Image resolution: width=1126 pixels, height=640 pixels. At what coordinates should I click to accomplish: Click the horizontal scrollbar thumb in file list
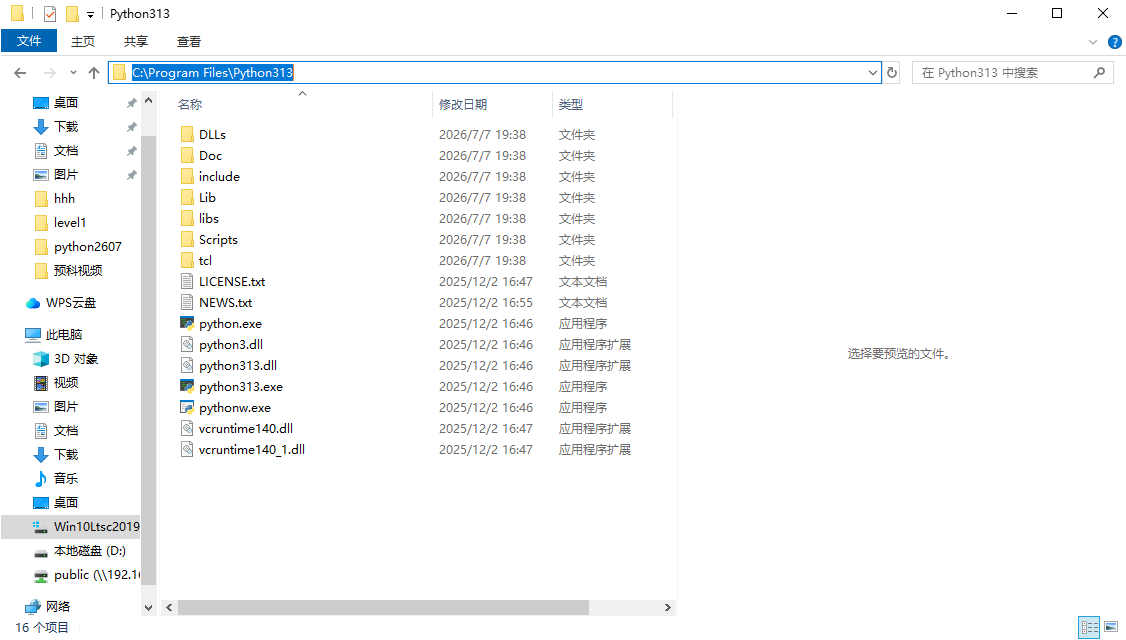pyautogui.click(x=383, y=608)
